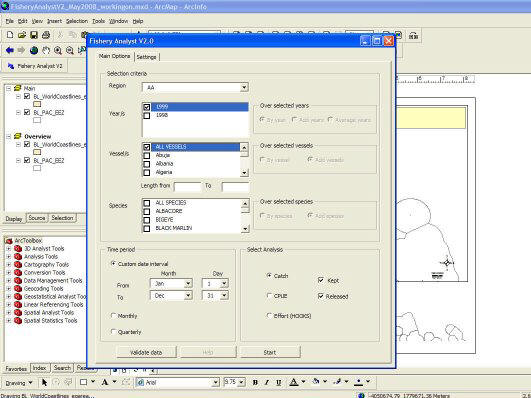Click the Overview data frame icon
The width and height of the screenshot is (531, 398).
click(18, 137)
